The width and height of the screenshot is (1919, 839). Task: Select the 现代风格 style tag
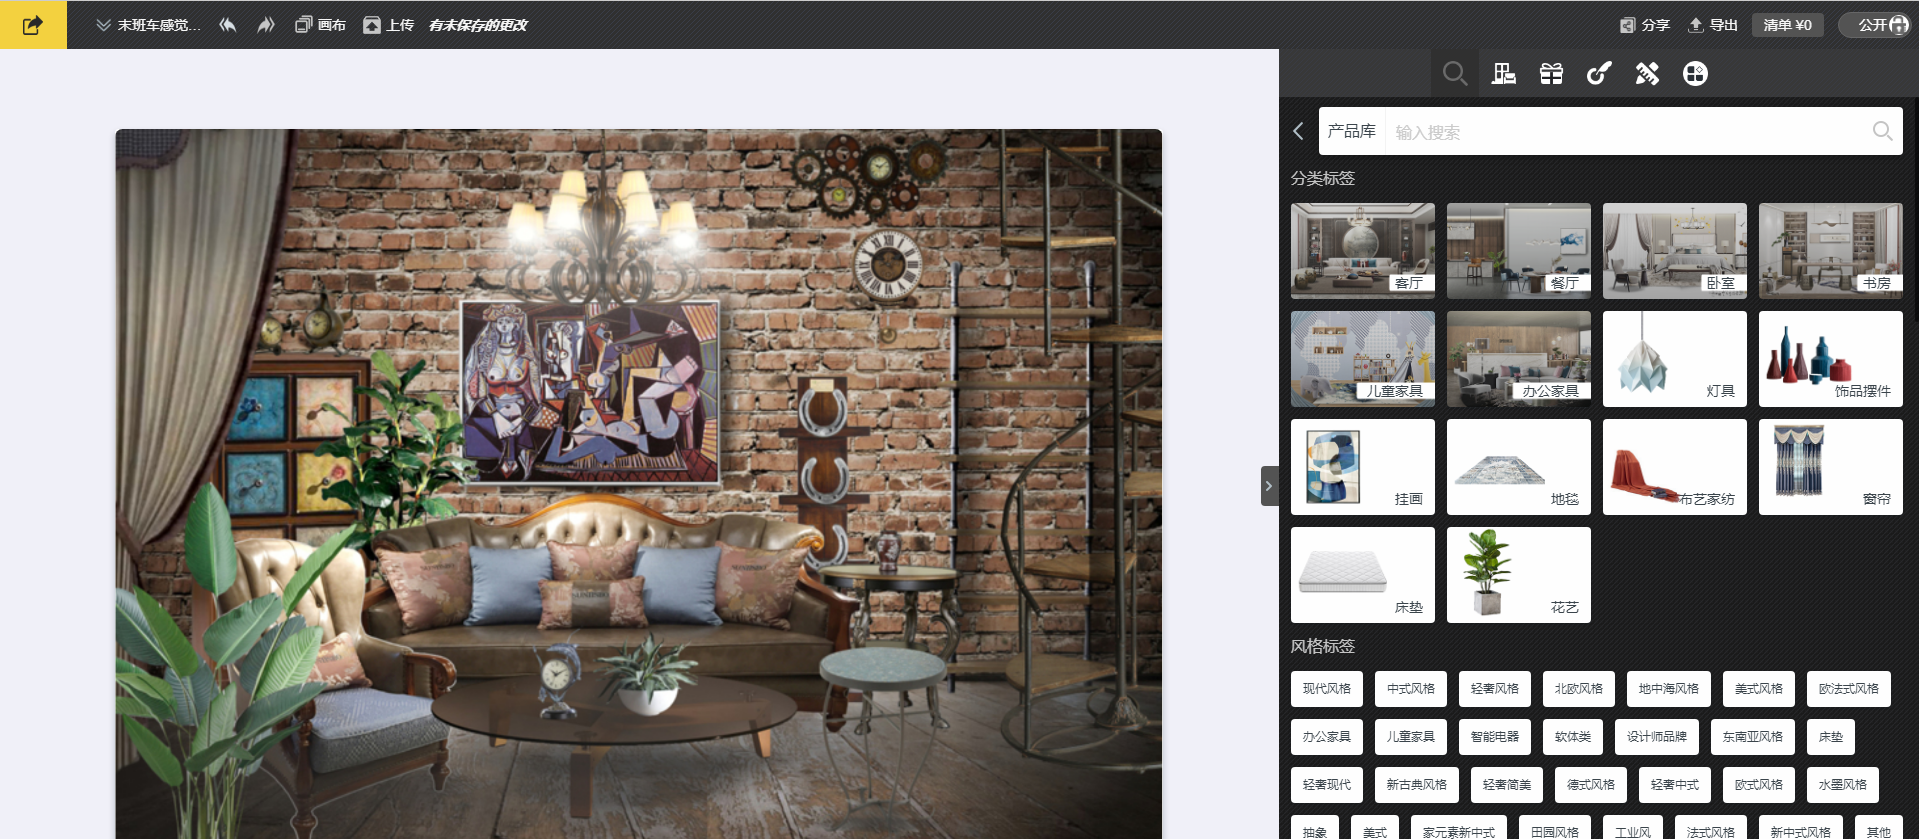[1327, 689]
